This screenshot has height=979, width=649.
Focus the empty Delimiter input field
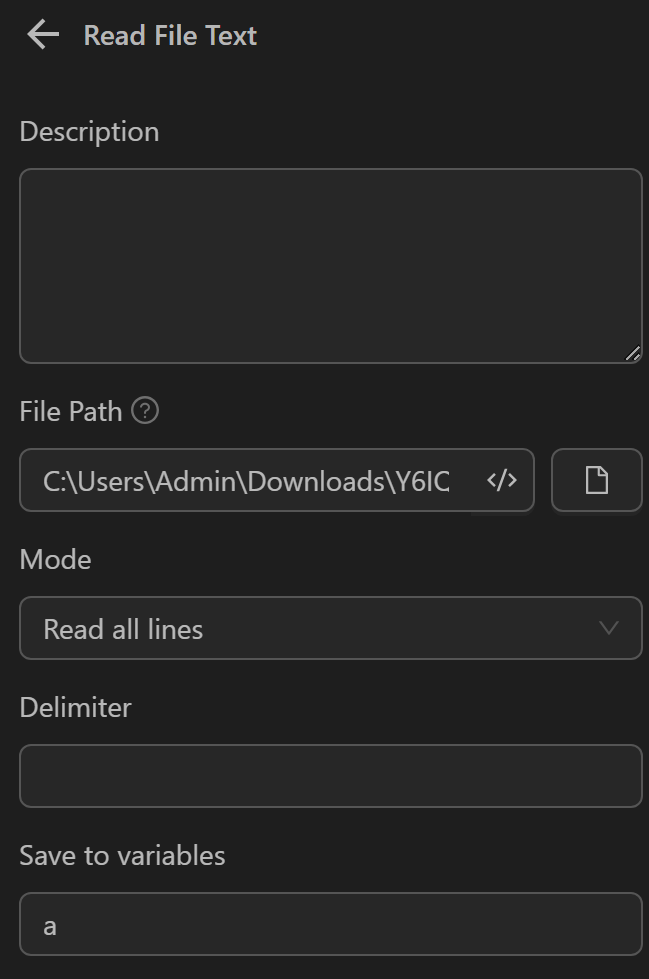pyautogui.click(x=330, y=776)
